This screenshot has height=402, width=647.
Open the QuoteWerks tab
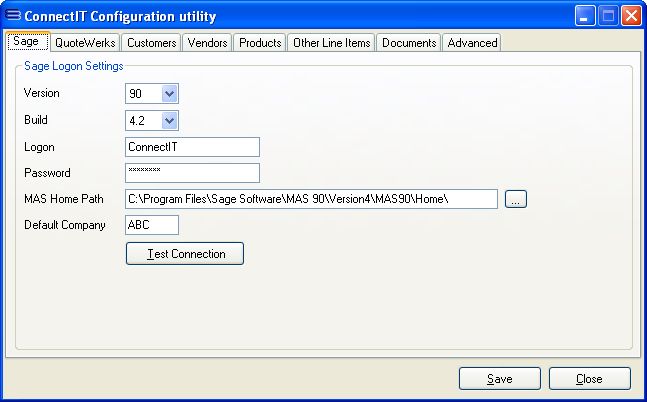click(x=85, y=43)
